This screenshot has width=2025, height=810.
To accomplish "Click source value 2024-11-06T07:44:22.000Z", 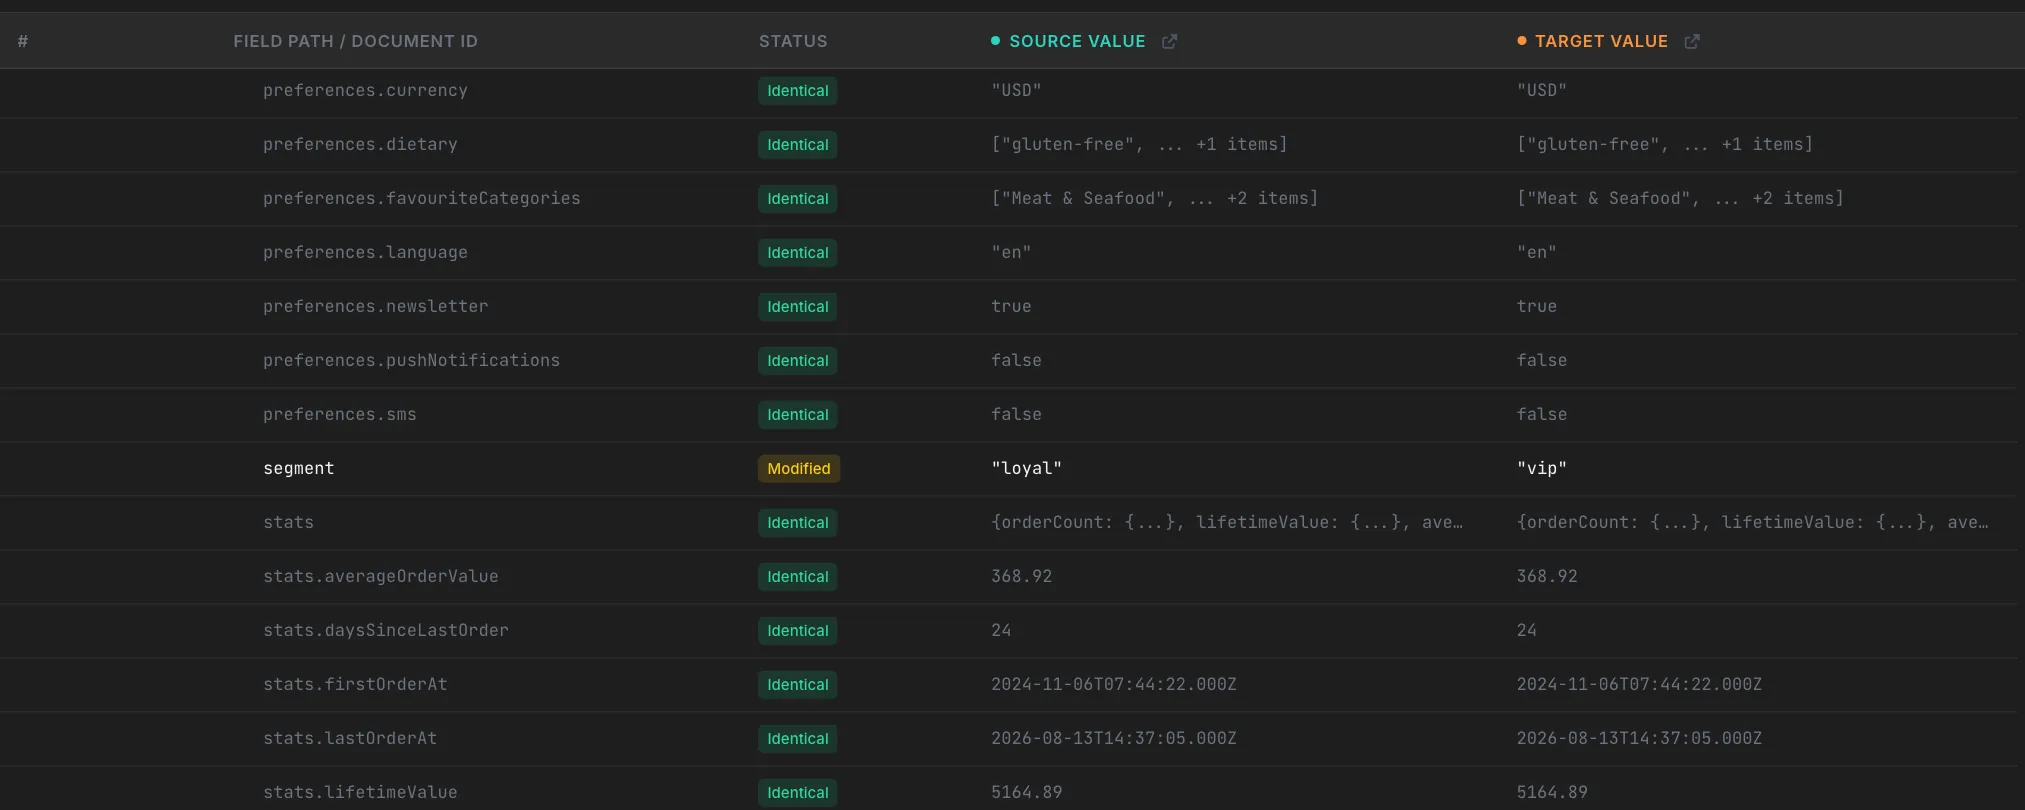I will click(1113, 684).
